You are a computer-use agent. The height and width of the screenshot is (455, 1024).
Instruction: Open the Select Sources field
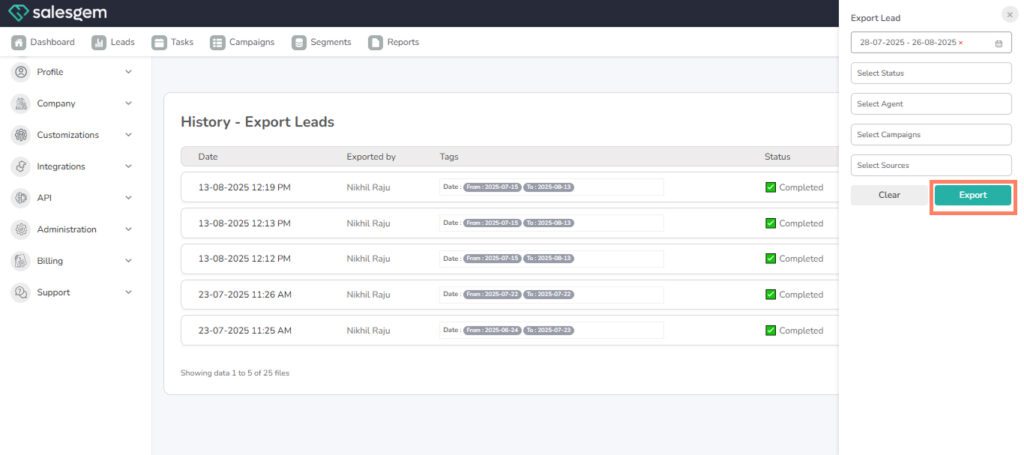pyautogui.click(x=931, y=165)
